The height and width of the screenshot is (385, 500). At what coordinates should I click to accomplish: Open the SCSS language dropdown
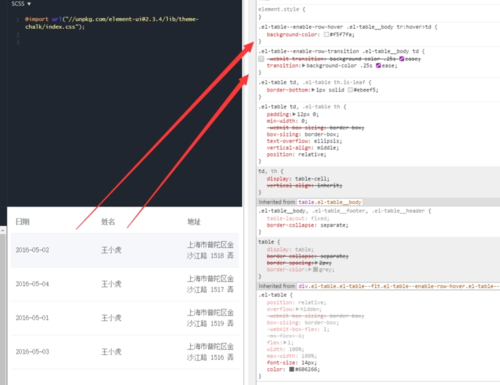(x=21, y=4)
